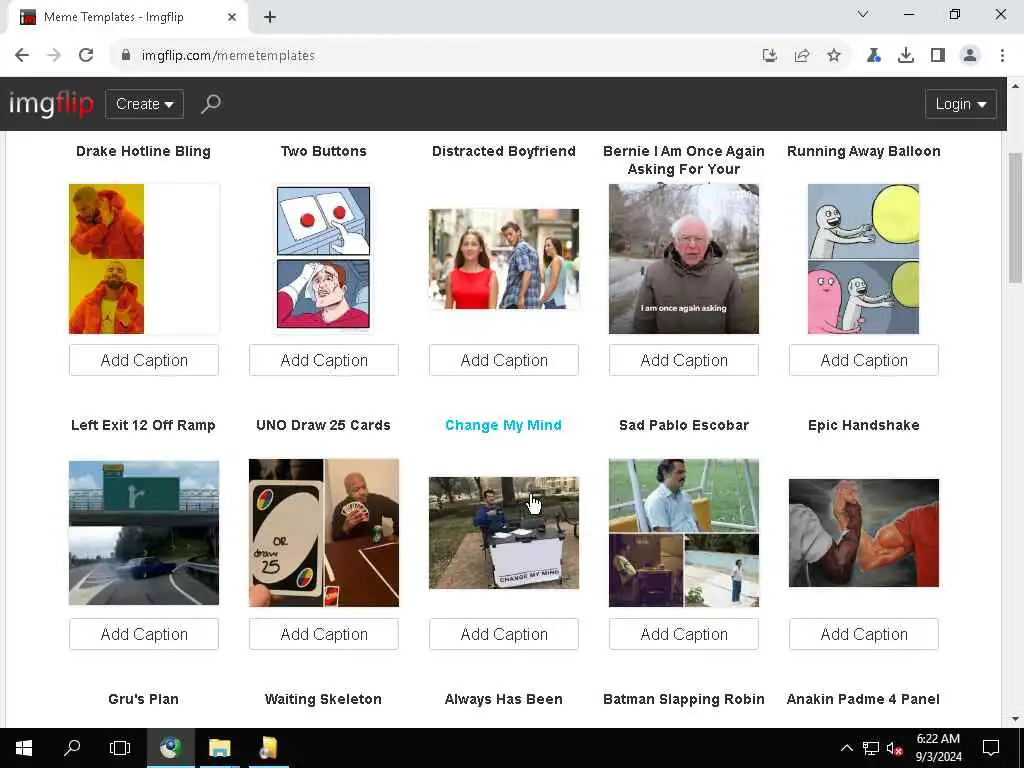Image resolution: width=1024 pixels, height=768 pixels.
Task: Add Caption to UNO Draw 25 Cards
Action: (324, 634)
